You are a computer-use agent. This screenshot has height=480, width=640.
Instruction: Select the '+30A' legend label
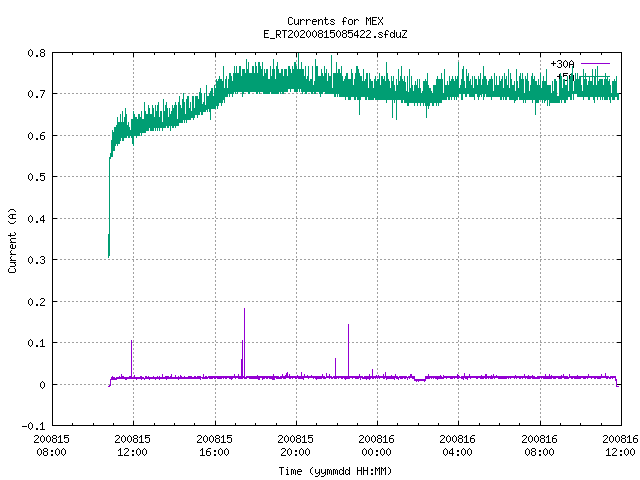[562, 64]
